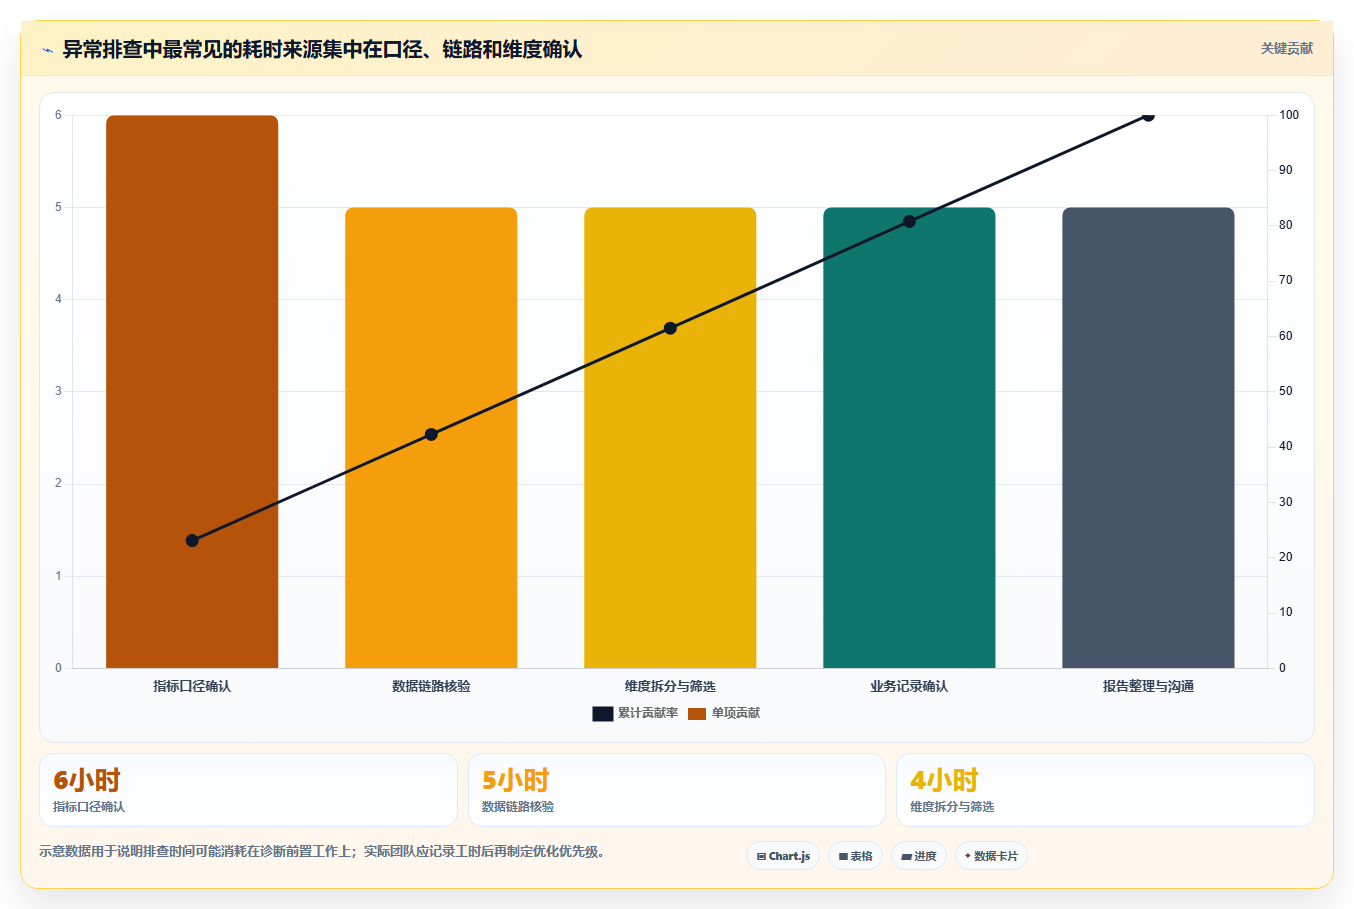The width and height of the screenshot is (1354, 909).
Task: Click the 维度拆分与筛选 x-axis label
Action: click(x=670, y=686)
